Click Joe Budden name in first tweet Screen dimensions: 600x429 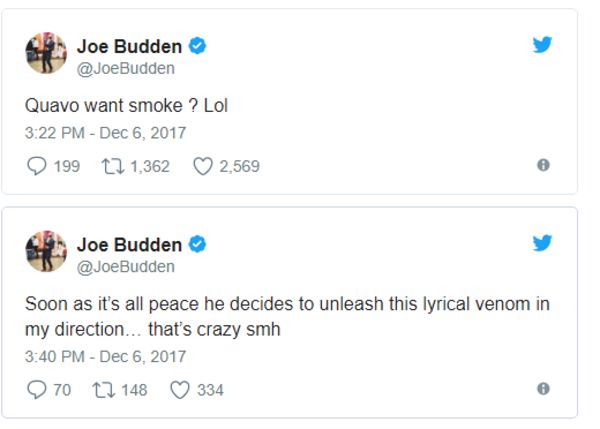click(x=129, y=47)
